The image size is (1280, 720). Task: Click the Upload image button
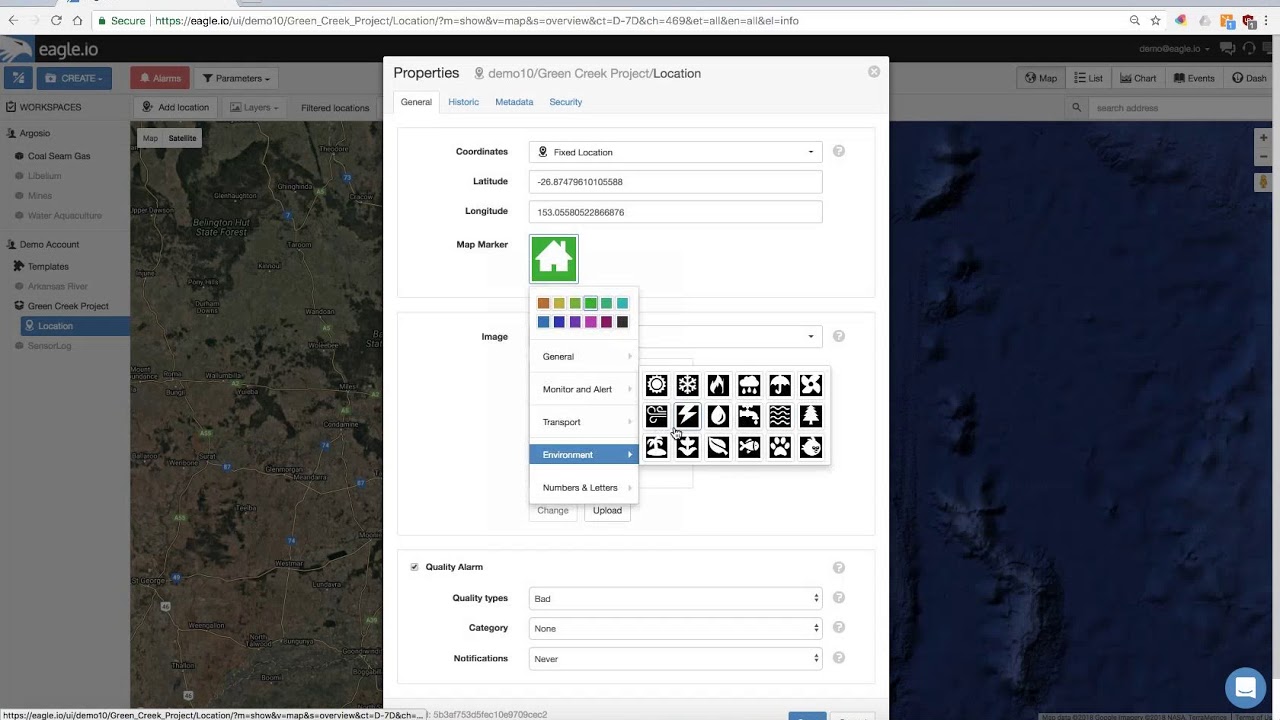point(607,510)
